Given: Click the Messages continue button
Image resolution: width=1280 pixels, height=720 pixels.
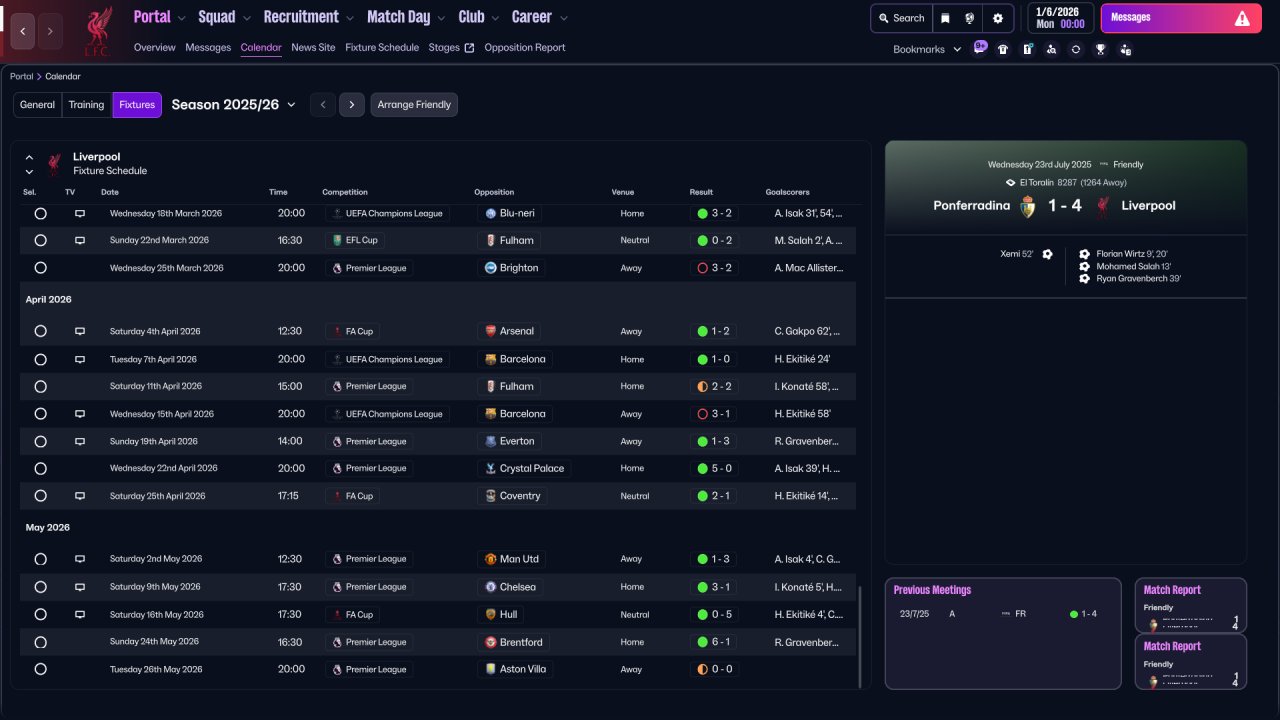Looking at the screenshot, I should coord(1181,18).
